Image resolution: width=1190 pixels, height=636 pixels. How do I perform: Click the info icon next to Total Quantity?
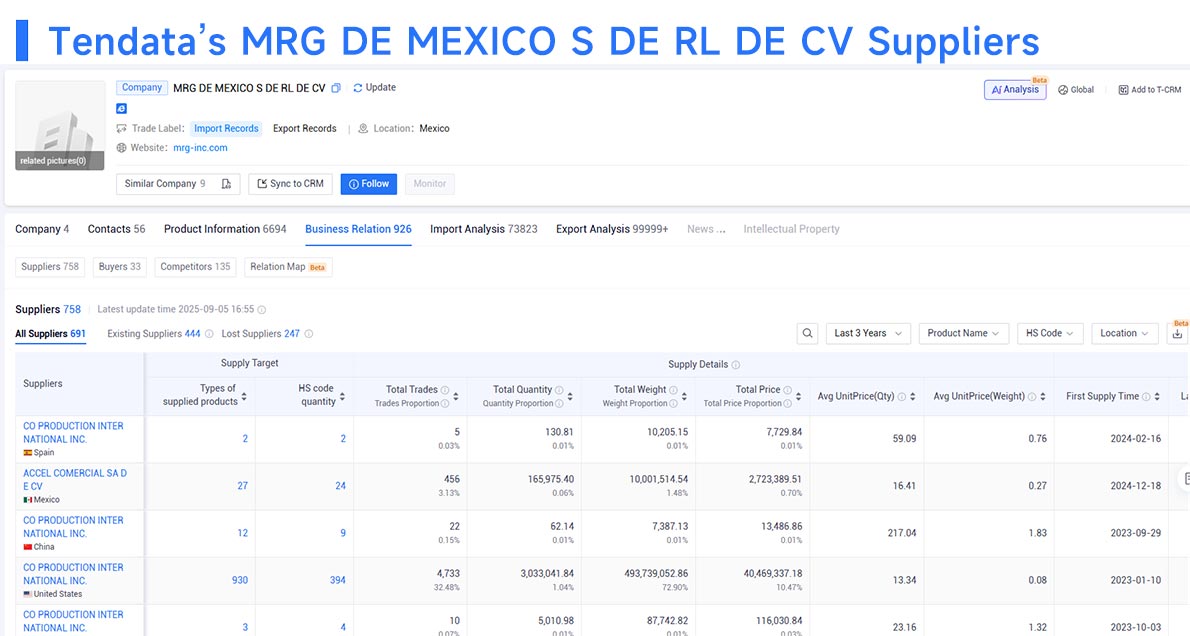click(559, 390)
